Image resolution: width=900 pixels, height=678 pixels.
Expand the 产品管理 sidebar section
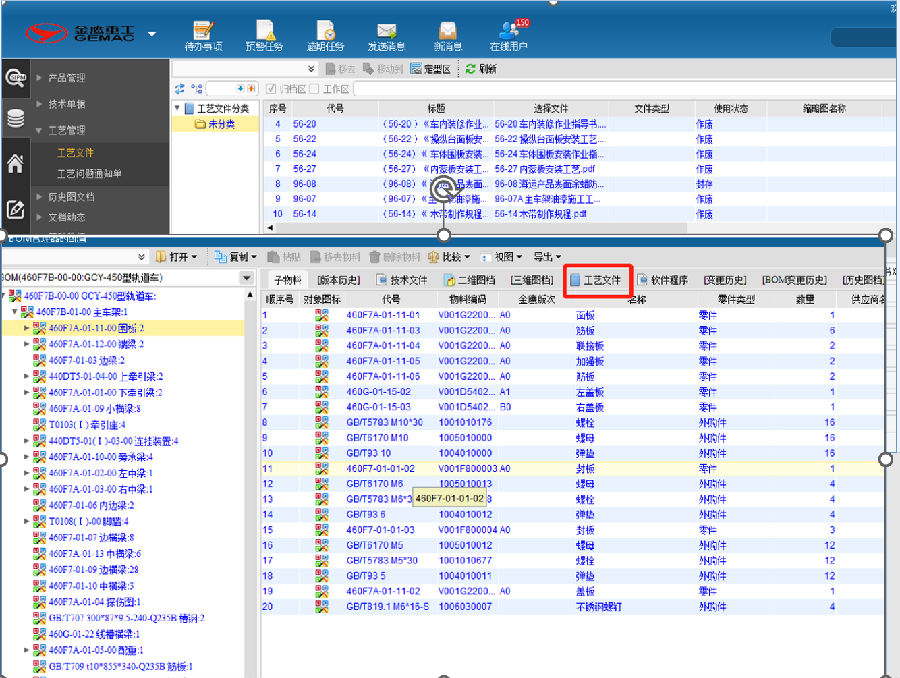click(x=67, y=78)
